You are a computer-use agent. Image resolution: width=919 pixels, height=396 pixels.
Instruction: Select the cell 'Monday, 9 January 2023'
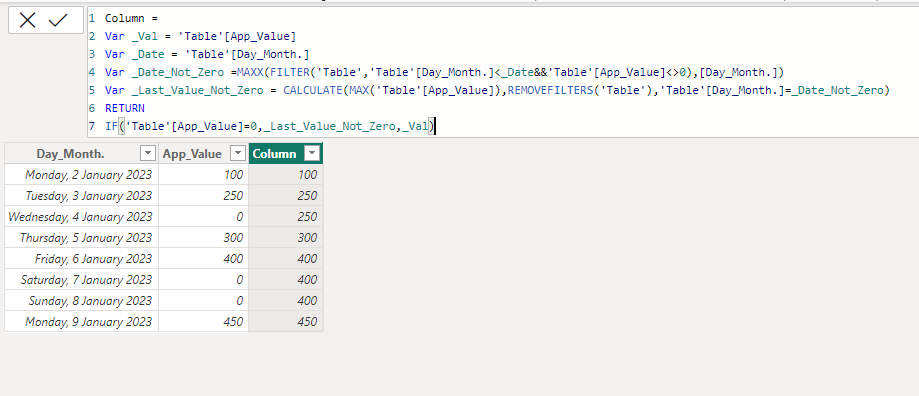click(81, 322)
